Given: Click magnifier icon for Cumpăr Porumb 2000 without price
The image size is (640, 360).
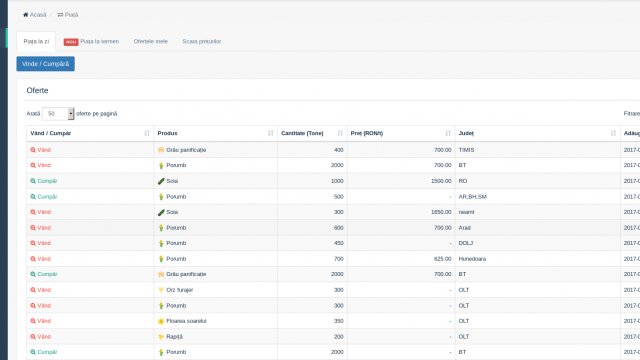Looking at the screenshot, I should [x=33, y=352].
